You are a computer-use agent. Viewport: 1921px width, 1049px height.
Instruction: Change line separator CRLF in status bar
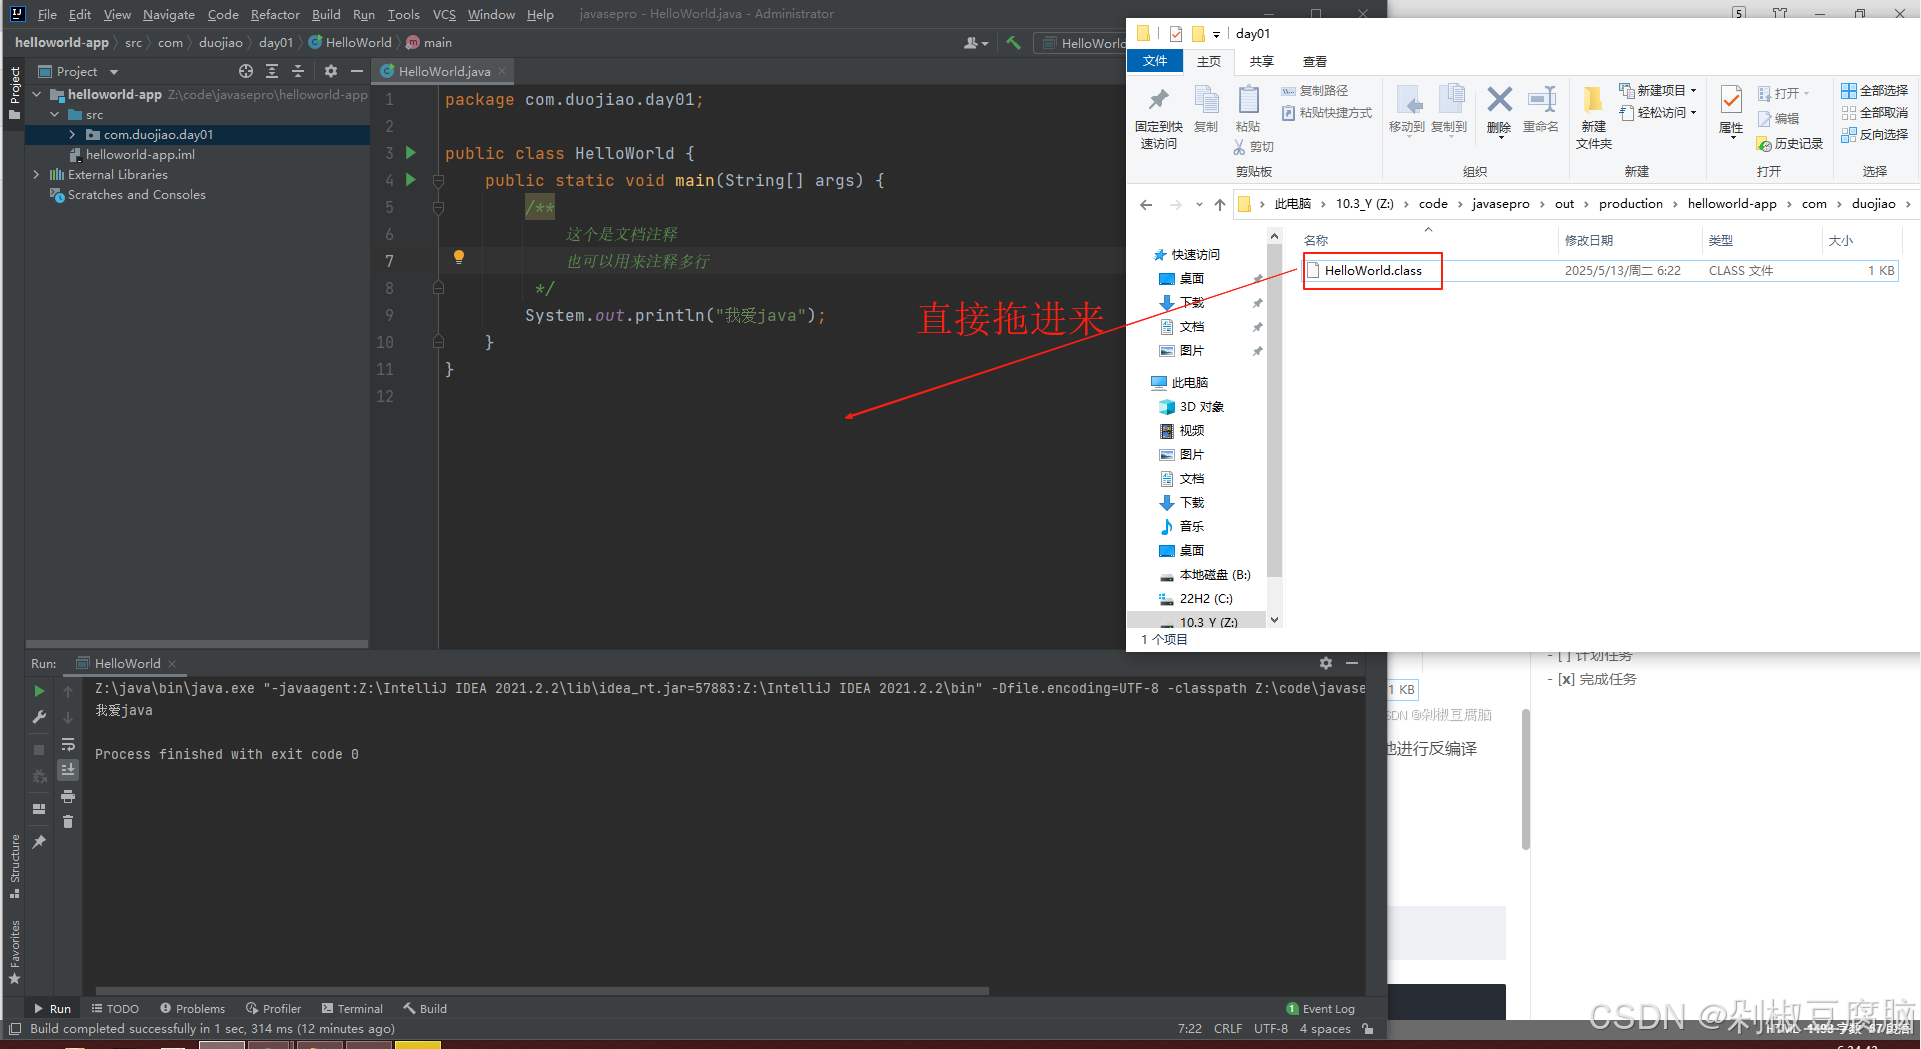pyautogui.click(x=1228, y=1028)
